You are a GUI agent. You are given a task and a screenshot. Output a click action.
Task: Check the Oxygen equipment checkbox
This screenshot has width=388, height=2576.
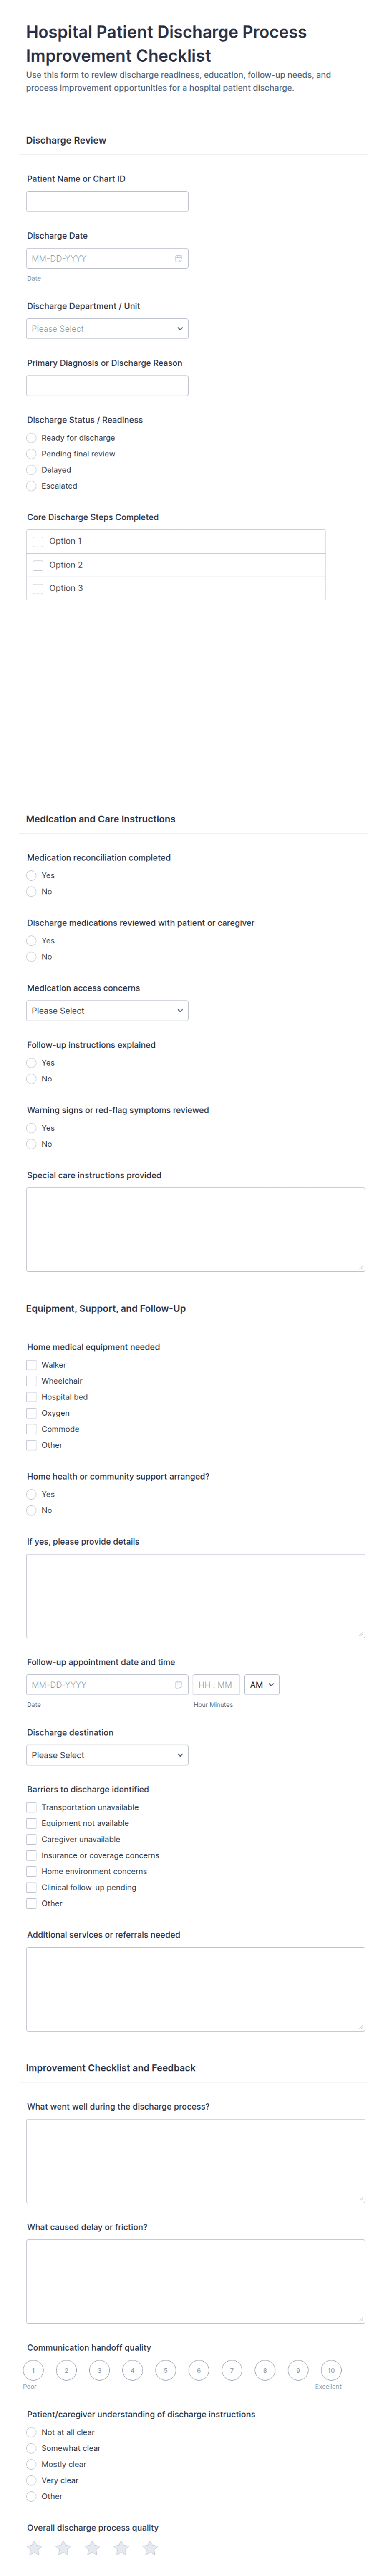click(30, 1413)
